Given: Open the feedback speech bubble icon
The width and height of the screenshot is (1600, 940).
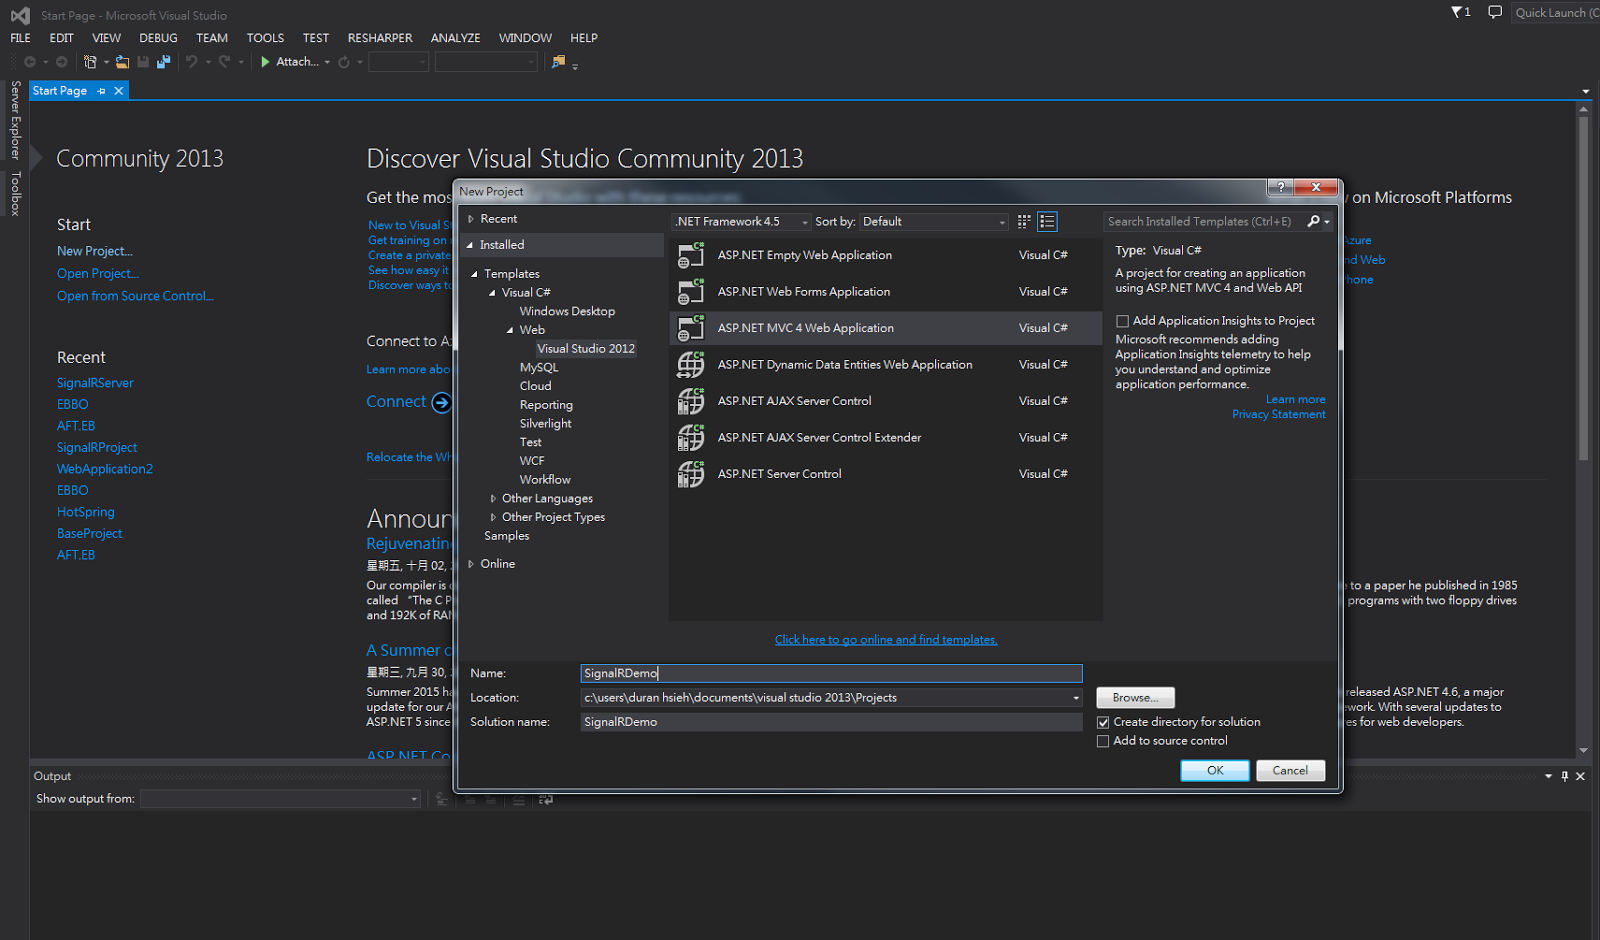Looking at the screenshot, I should click(x=1495, y=13).
